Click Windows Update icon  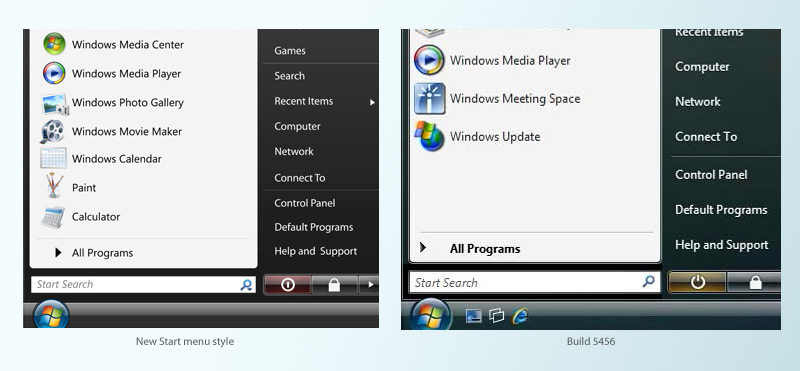[430, 136]
